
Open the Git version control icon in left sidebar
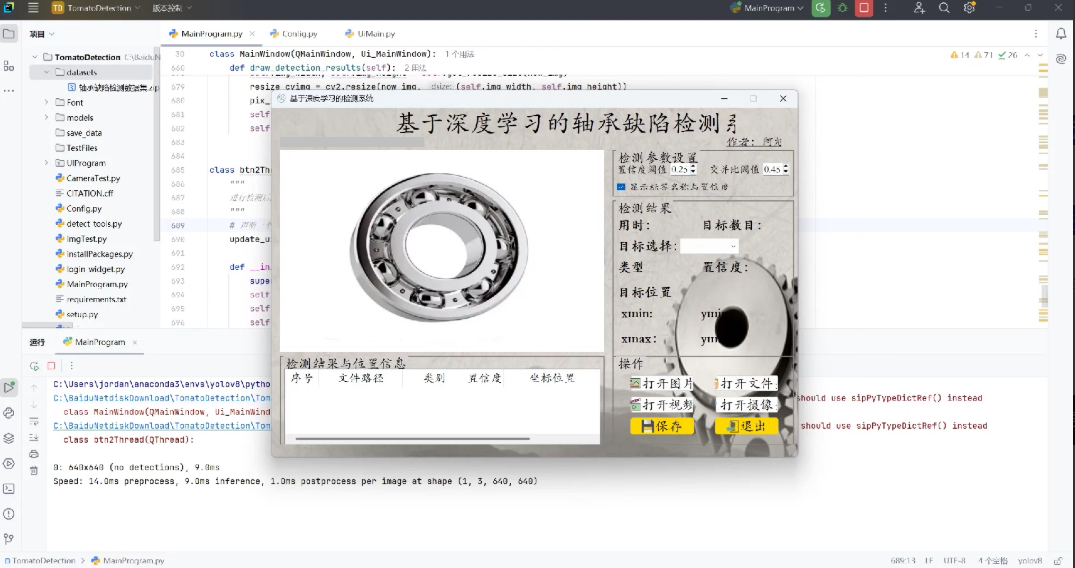click(x=9, y=539)
